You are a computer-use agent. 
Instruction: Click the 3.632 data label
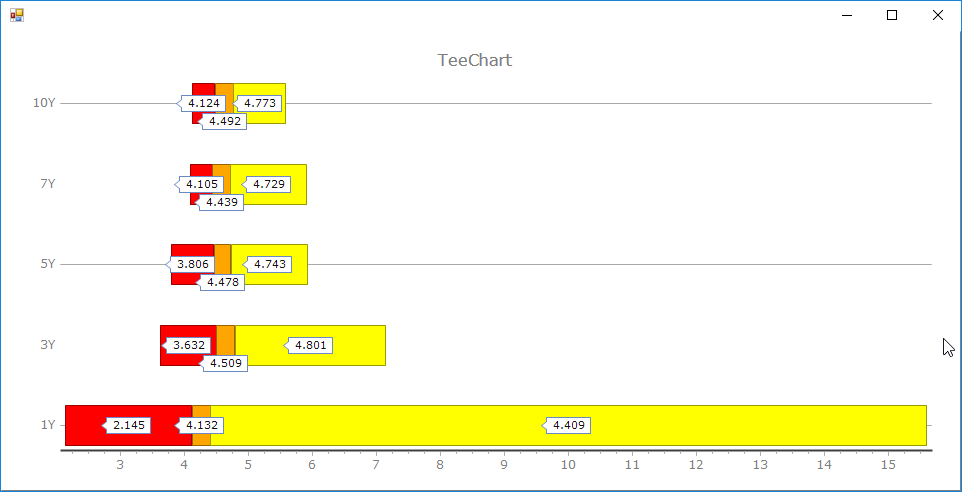tap(188, 345)
